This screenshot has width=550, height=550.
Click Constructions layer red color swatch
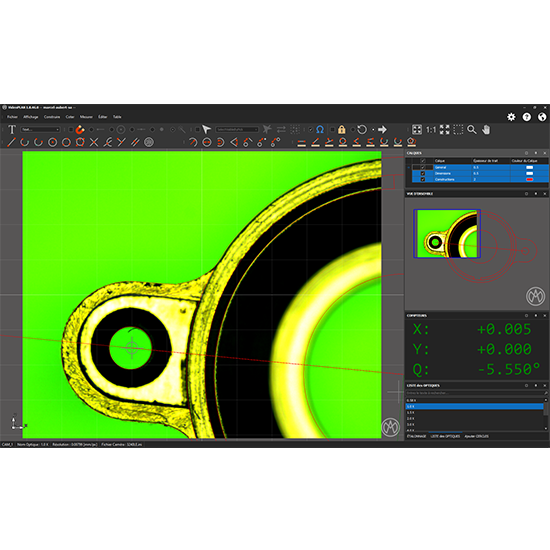pos(529,179)
